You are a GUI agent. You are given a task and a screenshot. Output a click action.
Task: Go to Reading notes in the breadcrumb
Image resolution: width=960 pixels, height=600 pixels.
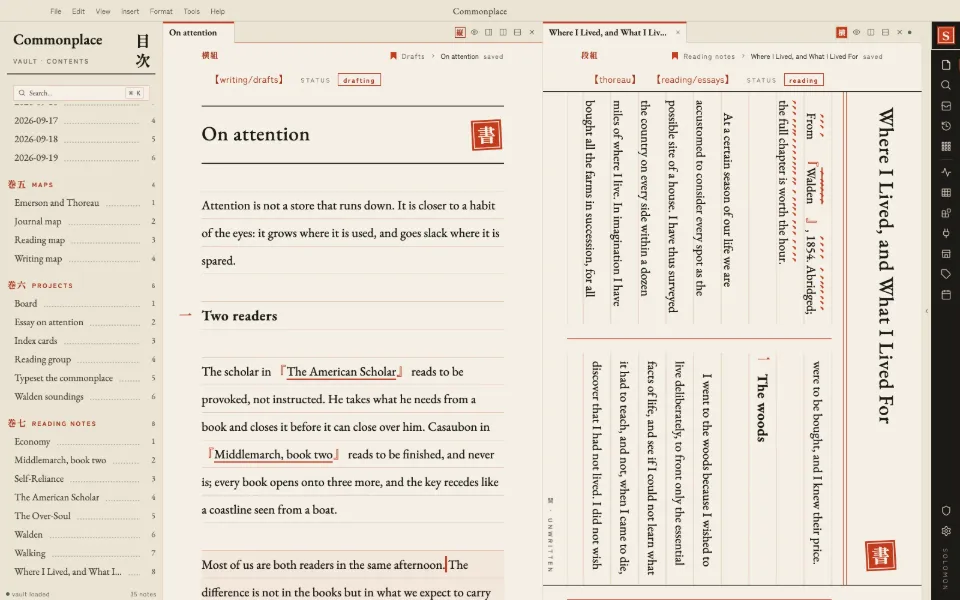click(x=708, y=56)
